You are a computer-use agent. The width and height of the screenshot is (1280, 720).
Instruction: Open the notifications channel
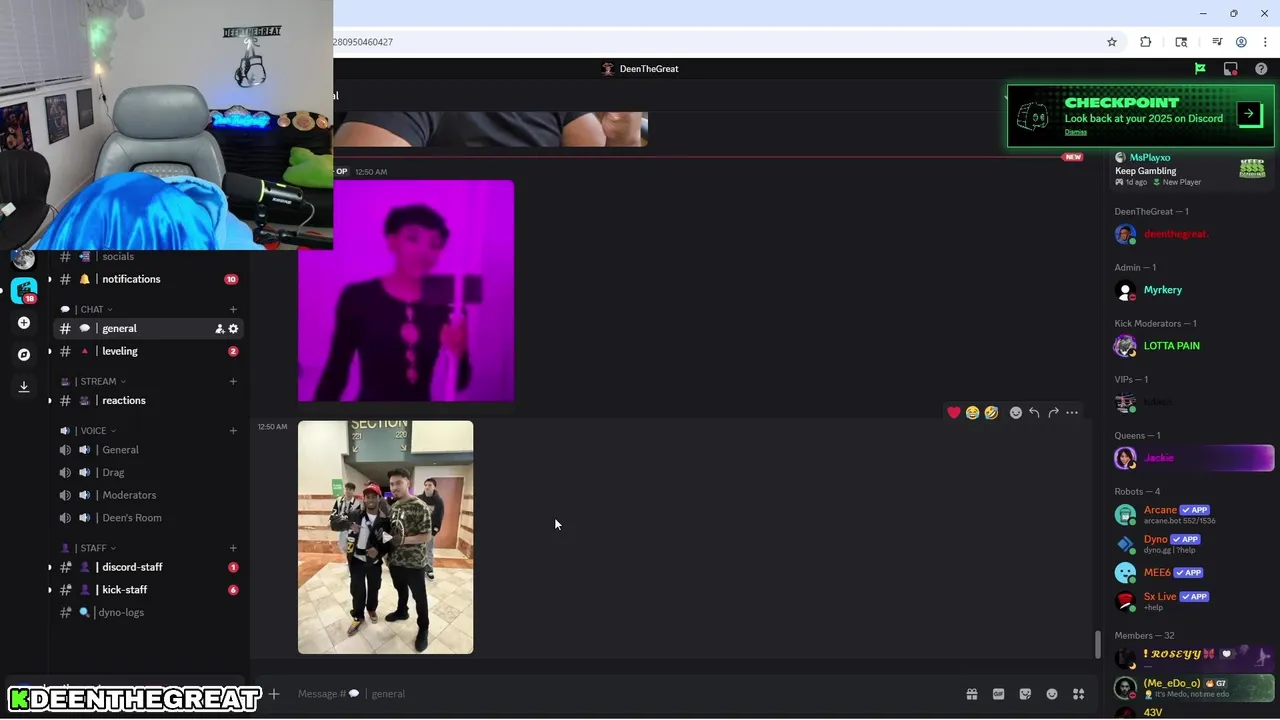click(x=148, y=279)
